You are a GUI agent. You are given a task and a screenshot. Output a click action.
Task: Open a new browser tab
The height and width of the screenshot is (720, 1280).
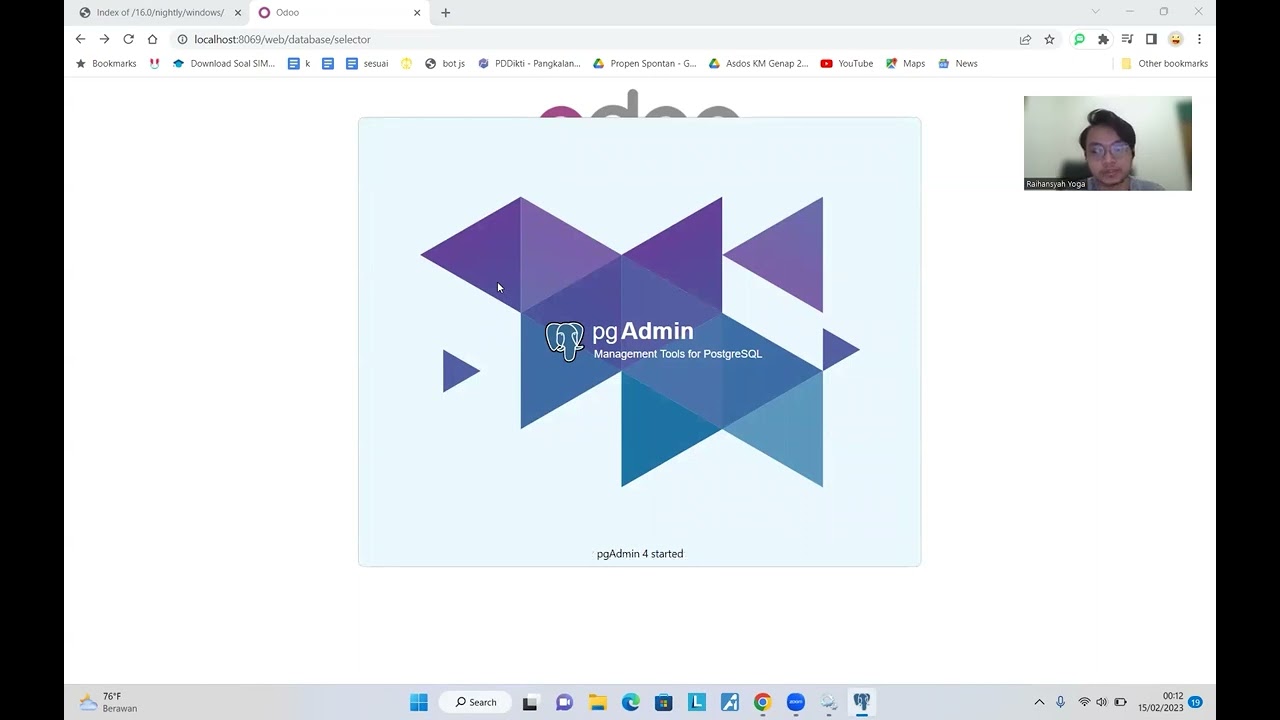[x=446, y=13]
